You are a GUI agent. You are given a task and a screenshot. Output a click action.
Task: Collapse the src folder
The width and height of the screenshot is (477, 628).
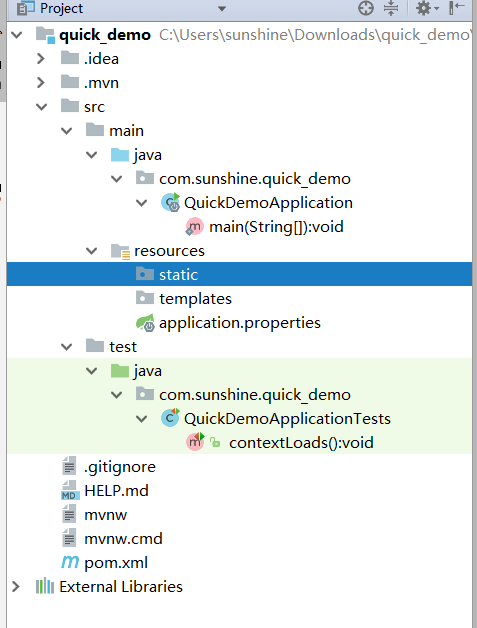[42, 107]
